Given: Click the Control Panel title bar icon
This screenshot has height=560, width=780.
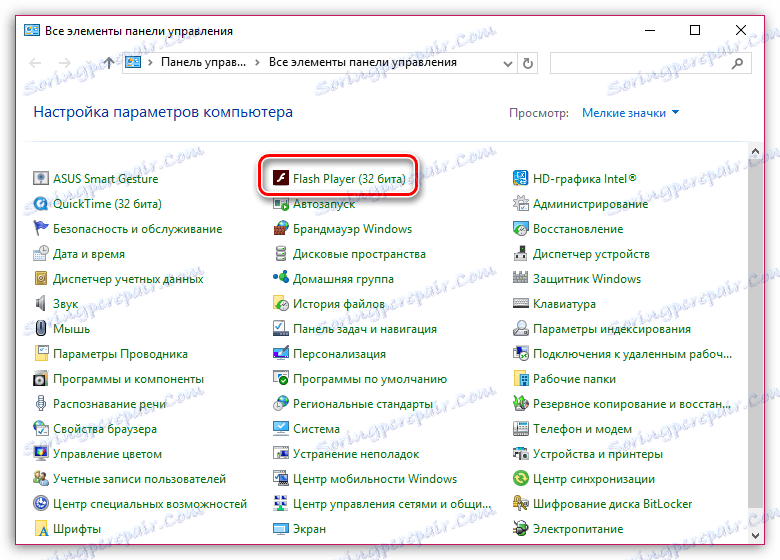Looking at the screenshot, I should 32,30.
